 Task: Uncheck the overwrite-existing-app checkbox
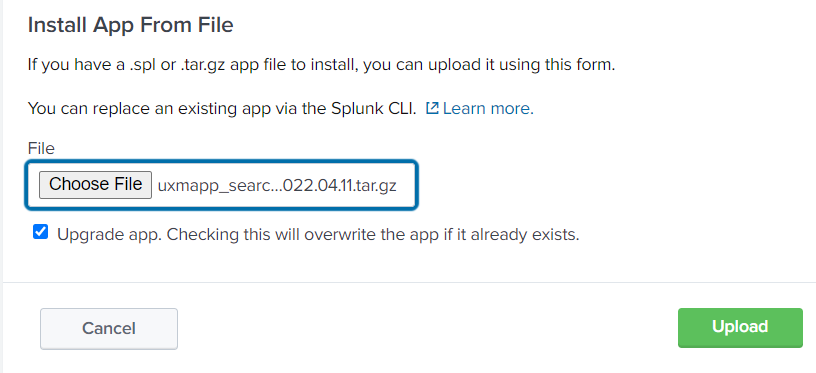tap(41, 232)
